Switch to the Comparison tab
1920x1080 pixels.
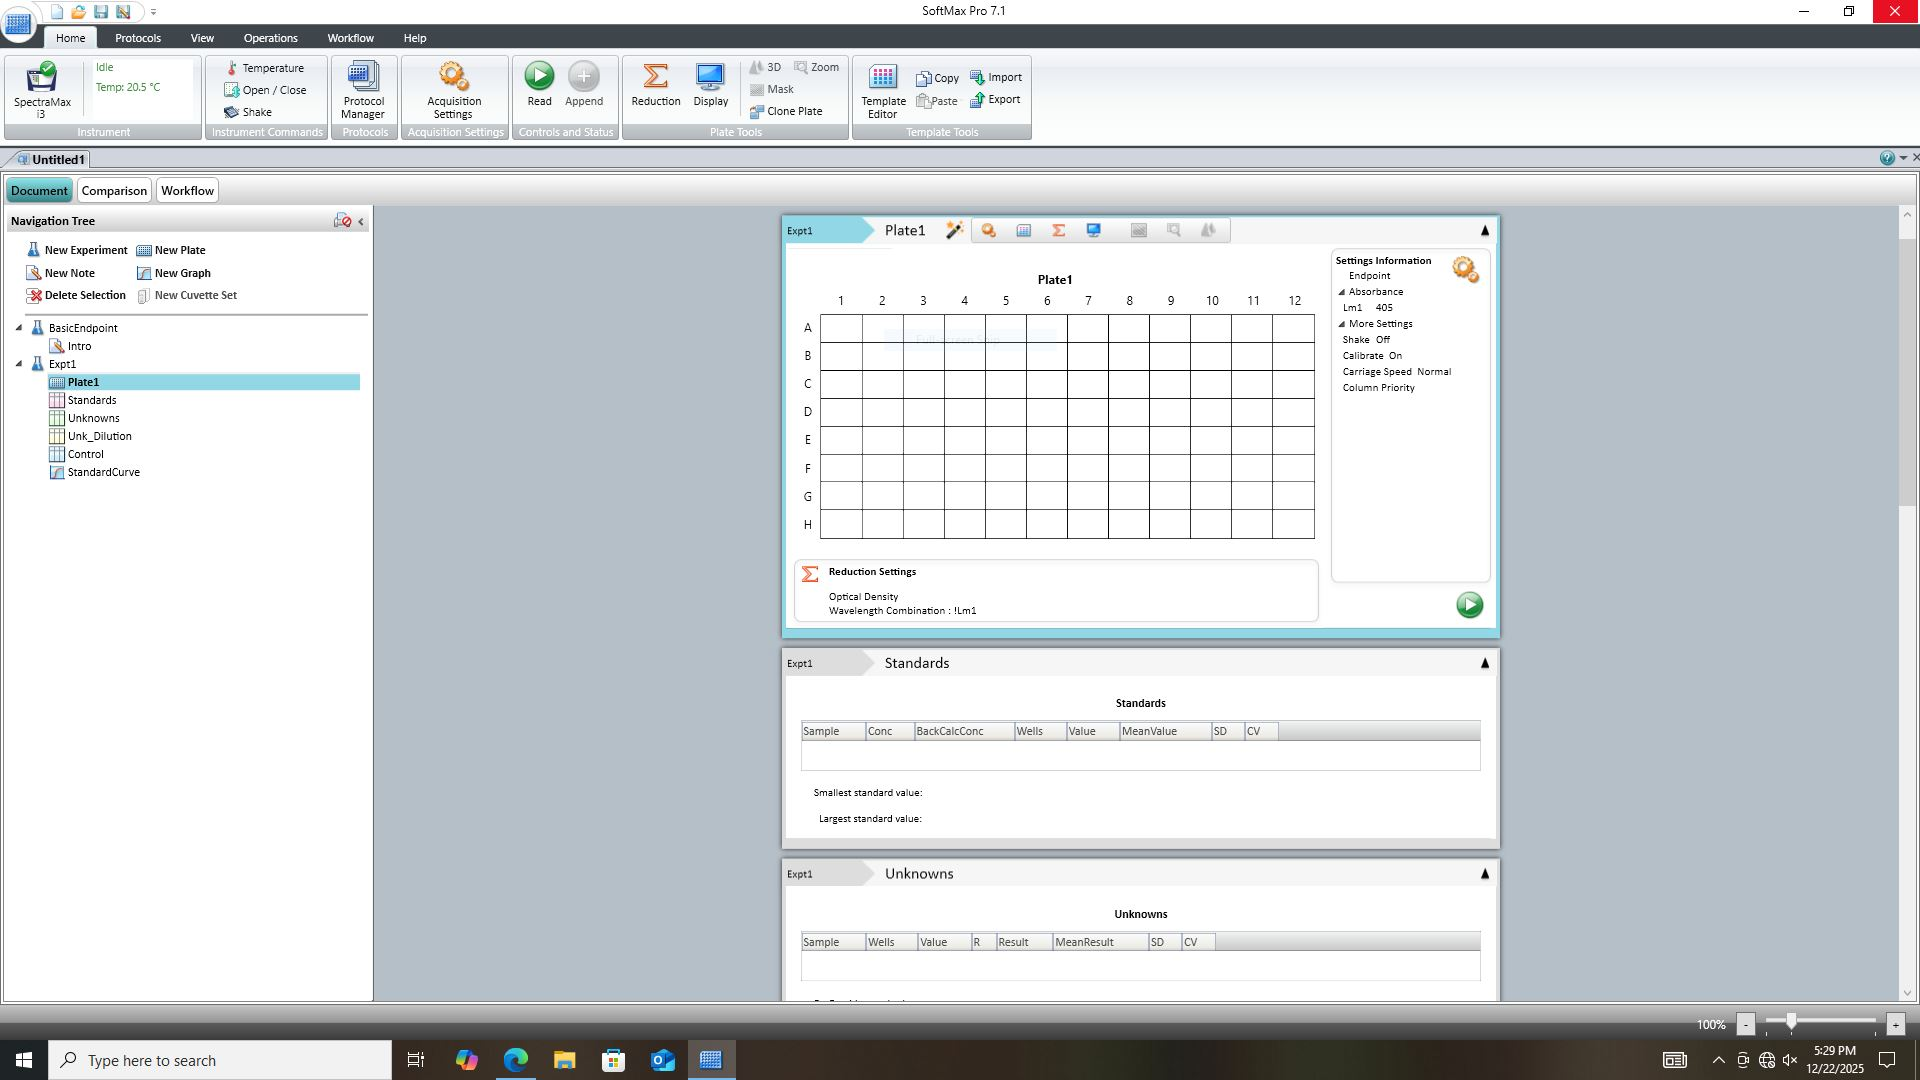[x=114, y=191]
